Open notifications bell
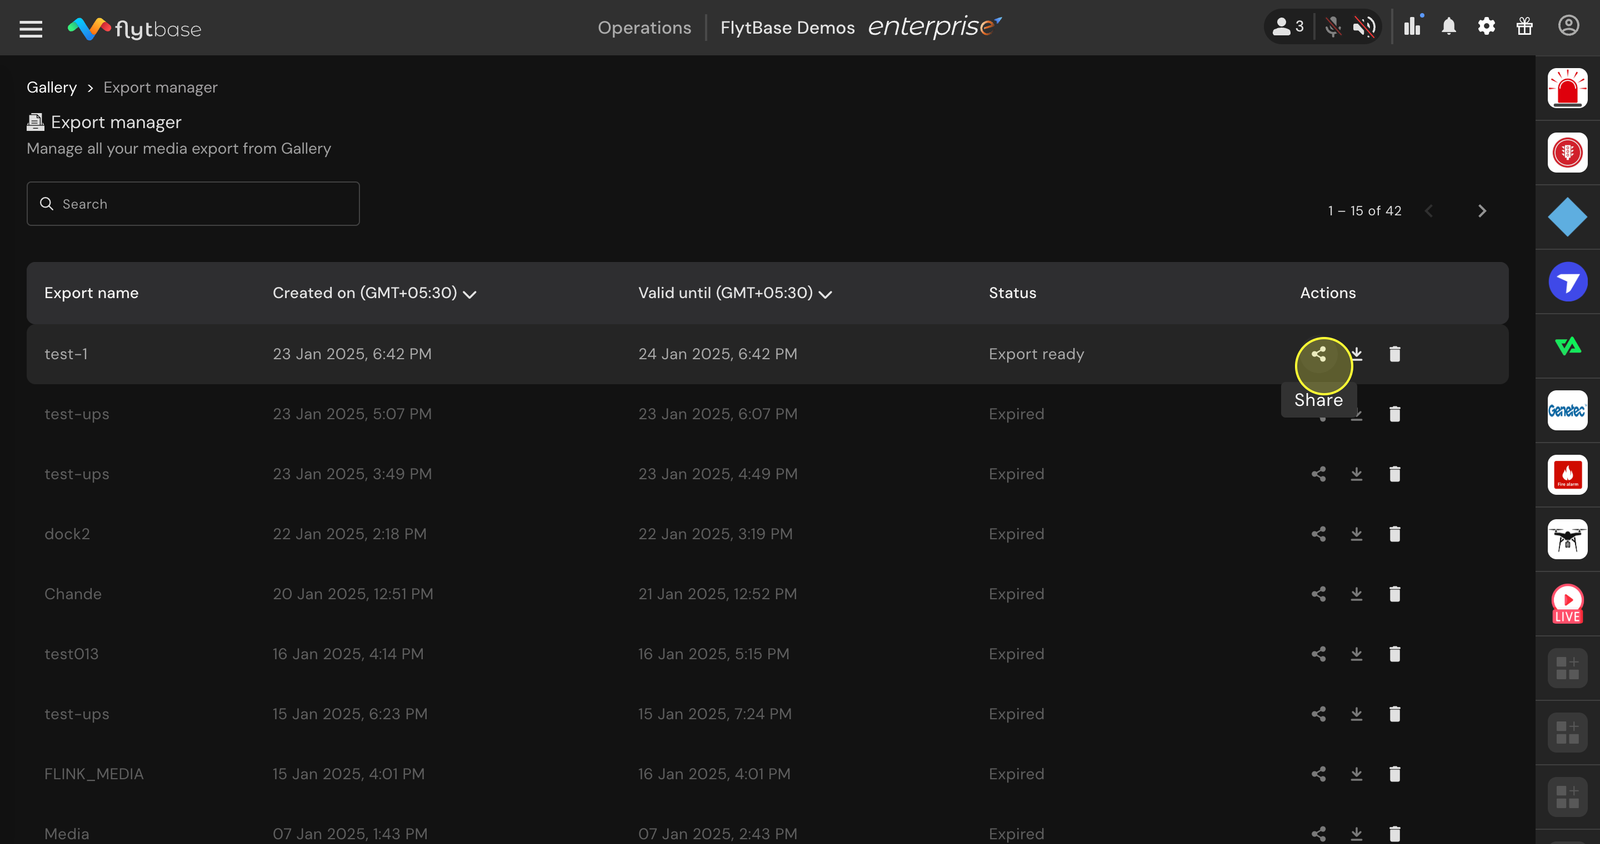This screenshot has width=1600, height=844. [x=1449, y=27]
